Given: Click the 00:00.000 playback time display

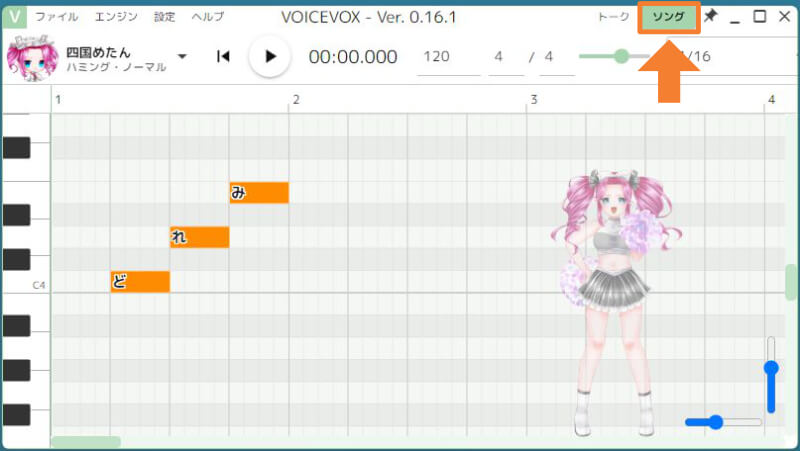Looking at the screenshot, I should [x=353, y=57].
